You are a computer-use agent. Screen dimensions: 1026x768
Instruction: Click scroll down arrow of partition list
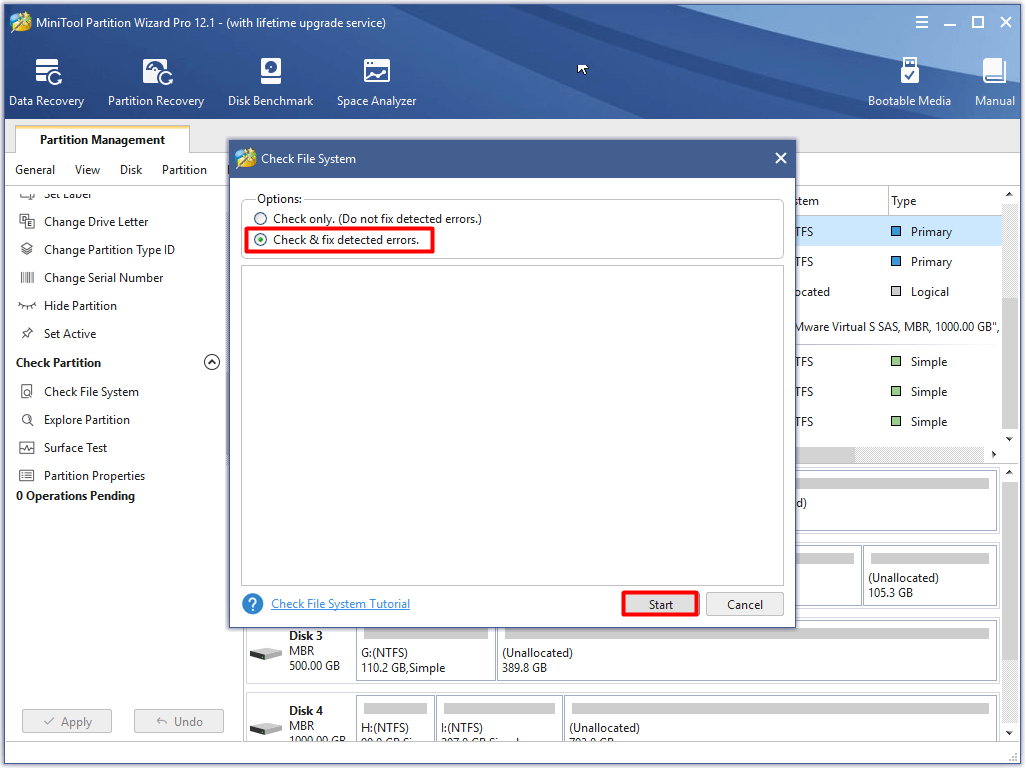click(1009, 439)
